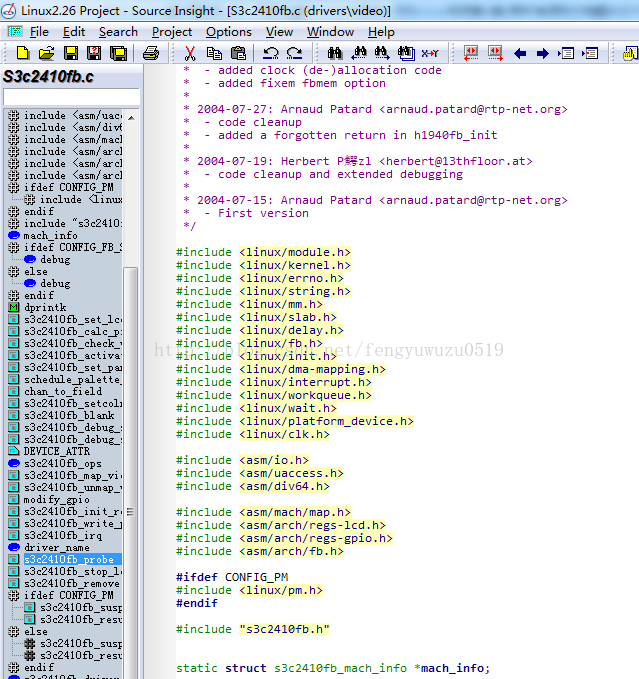
Task: Select s3c2410fb_blank in symbol list
Action: tap(69, 415)
